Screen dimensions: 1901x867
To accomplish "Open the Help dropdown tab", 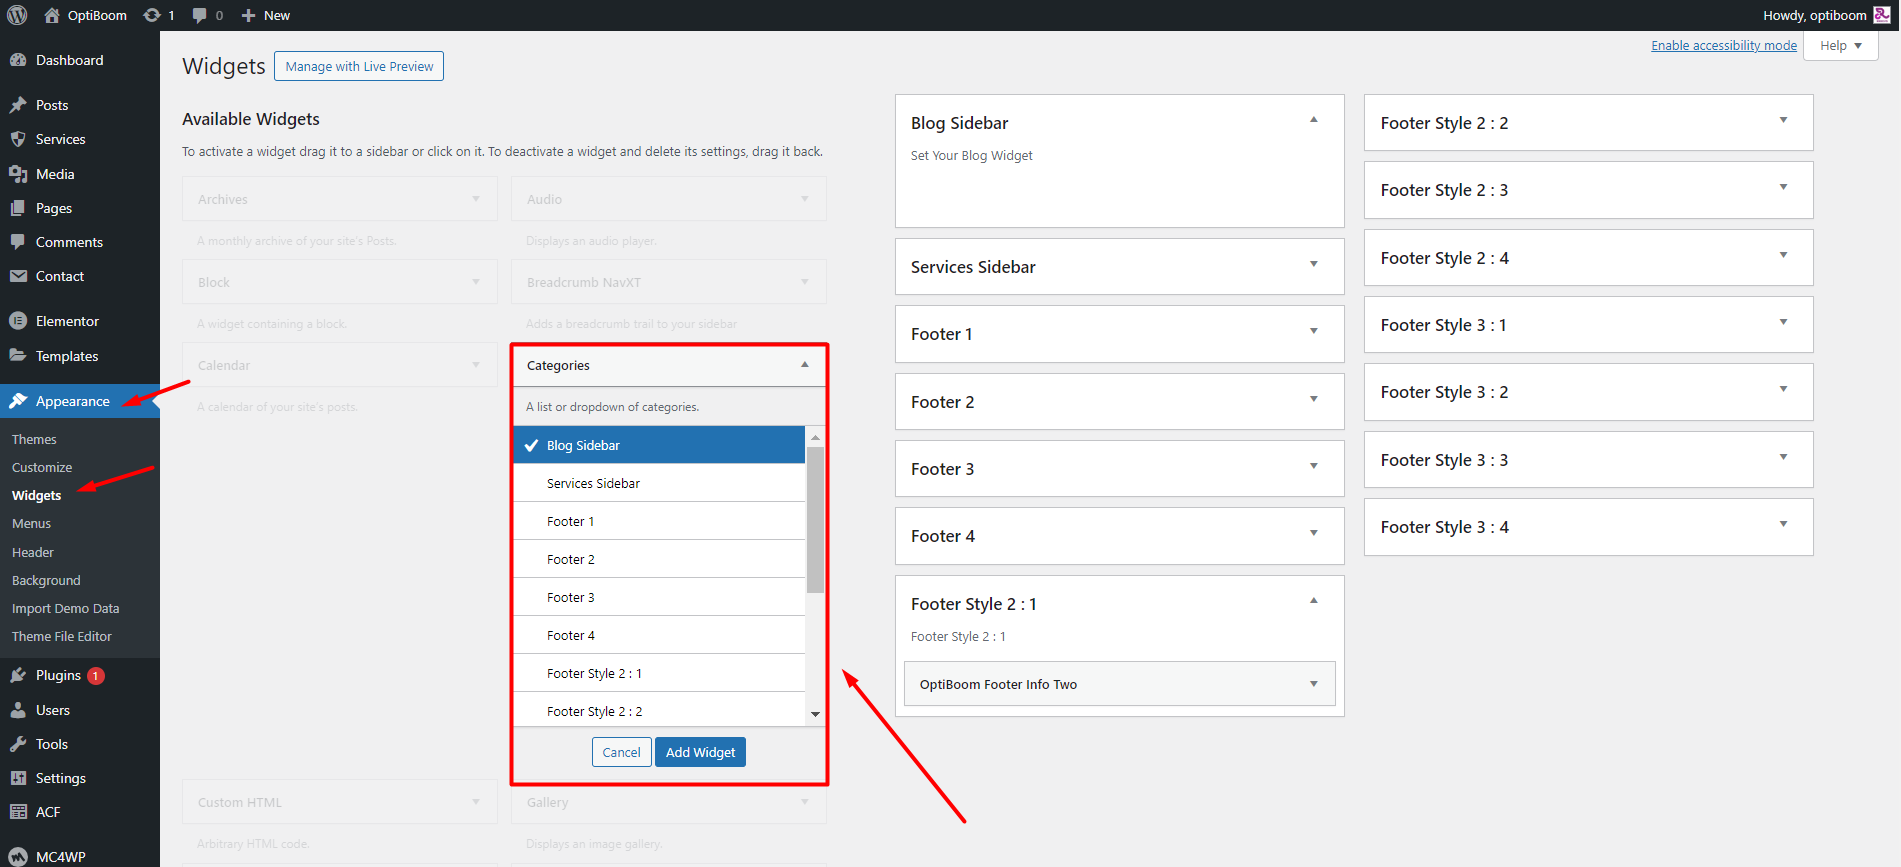I will pyautogui.click(x=1840, y=46).
